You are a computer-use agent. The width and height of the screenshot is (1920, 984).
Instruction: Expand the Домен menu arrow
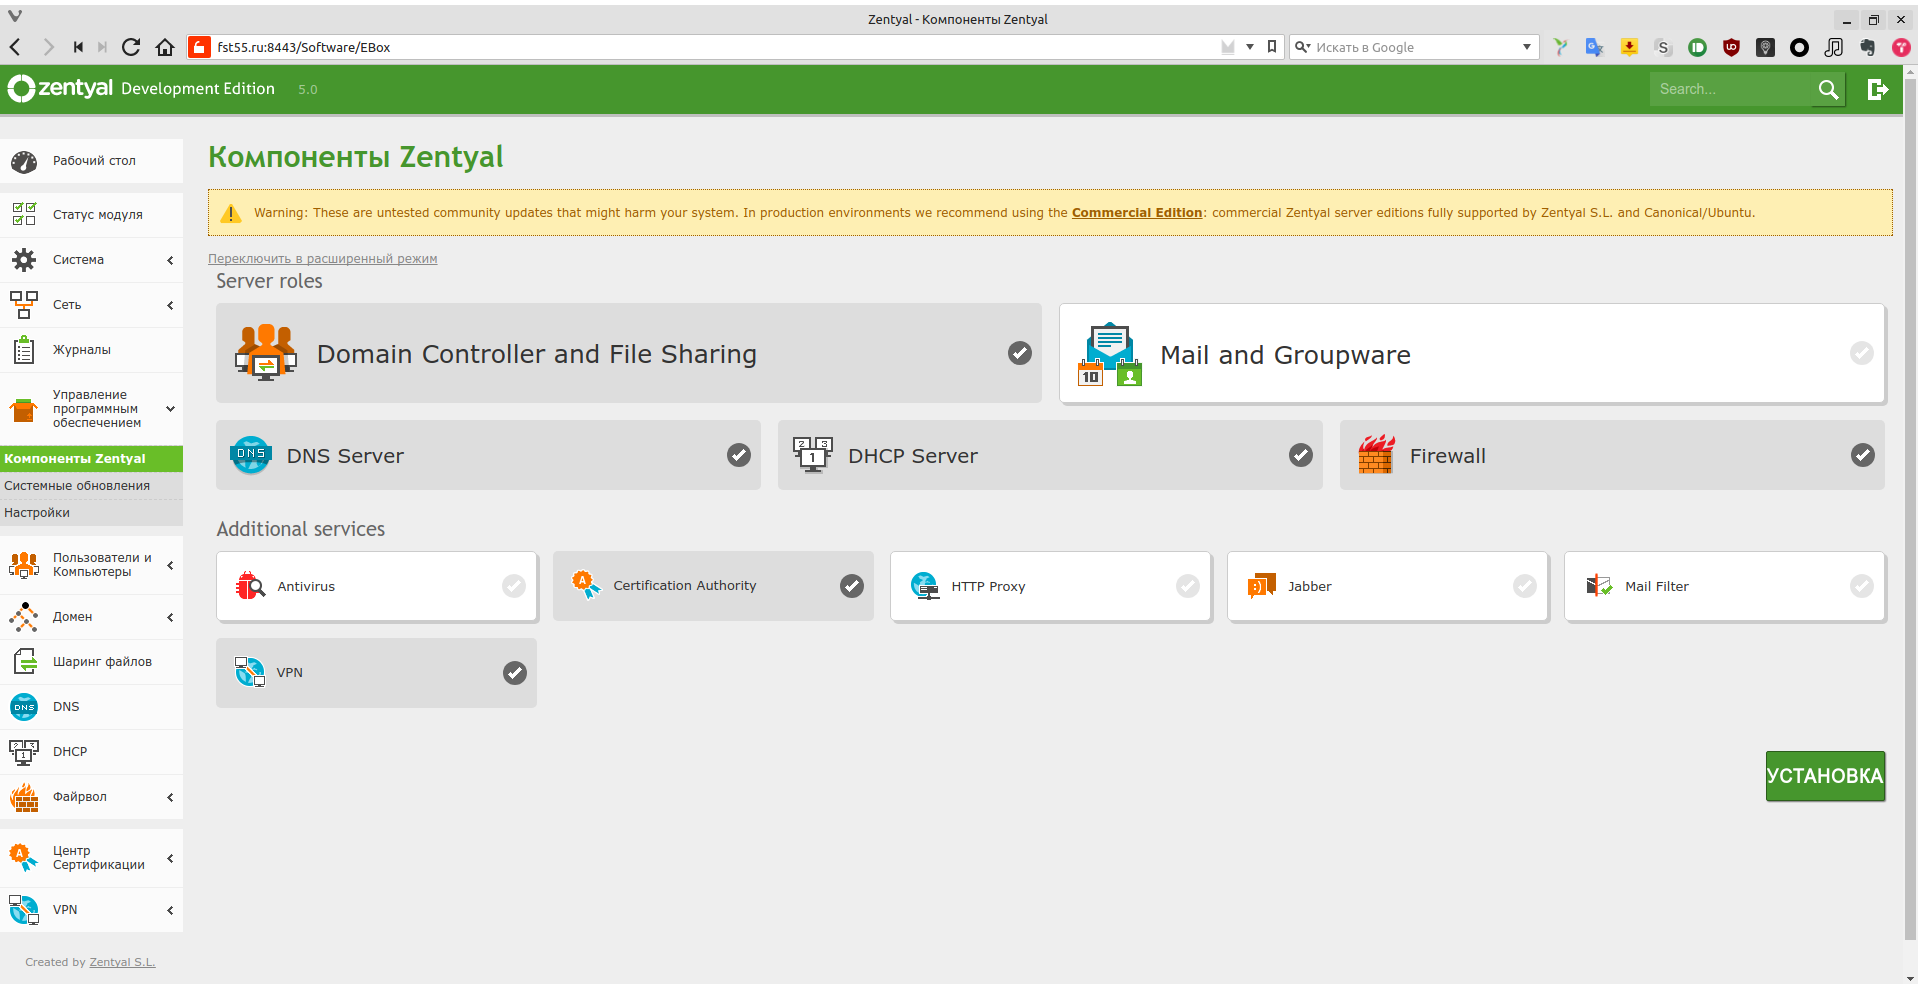(x=170, y=617)
